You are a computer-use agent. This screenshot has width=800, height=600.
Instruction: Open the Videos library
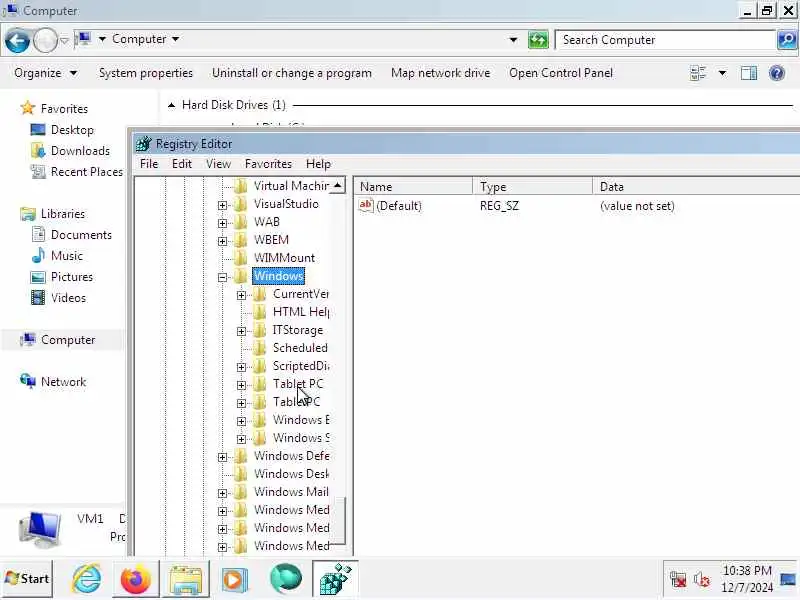click(68, 297)
